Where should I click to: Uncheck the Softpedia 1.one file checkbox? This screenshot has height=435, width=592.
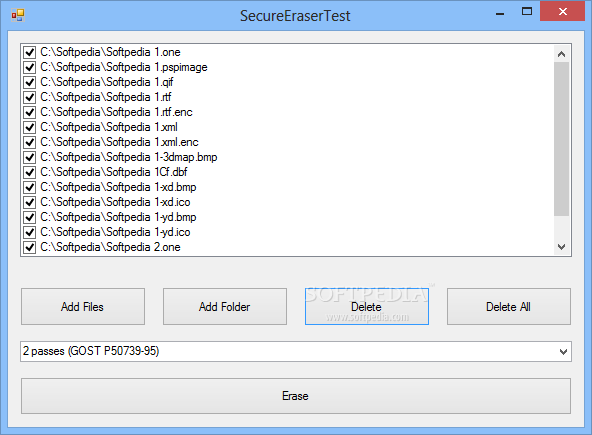pyautogui.click(x=29, y=52)
